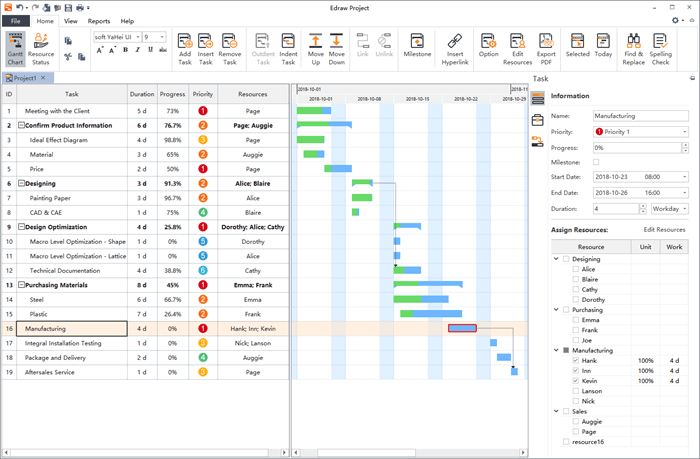Apply italic formatting
Screen dimensions: 700x459
tap(138, 50)
